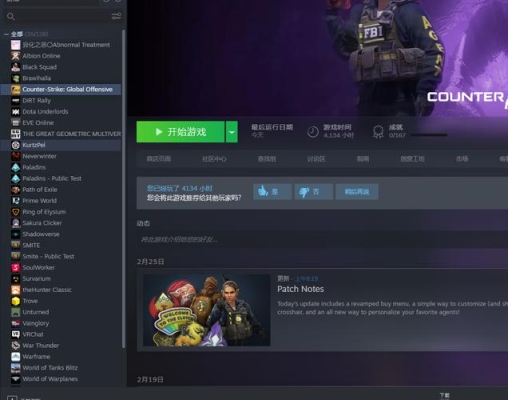Open the fourth tab in the game nav bar

coord(316,159)
